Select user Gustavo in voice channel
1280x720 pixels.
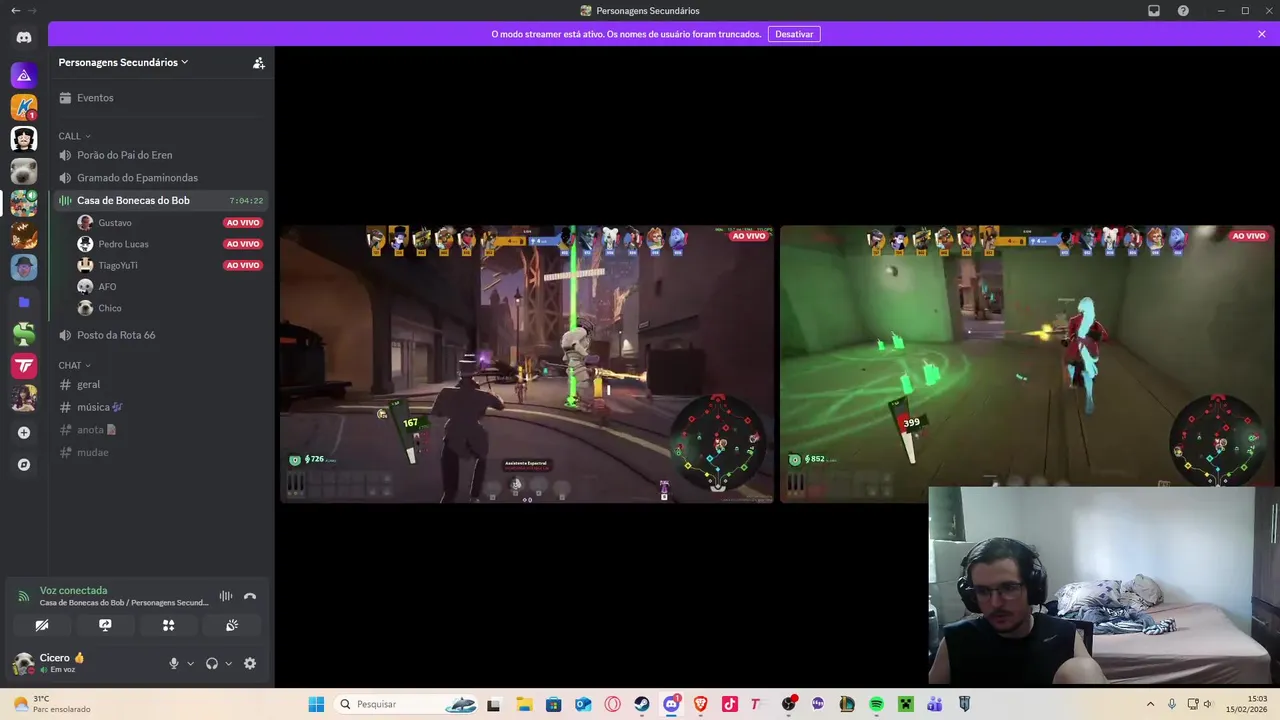pyautogui.click(x=169, y=223)
